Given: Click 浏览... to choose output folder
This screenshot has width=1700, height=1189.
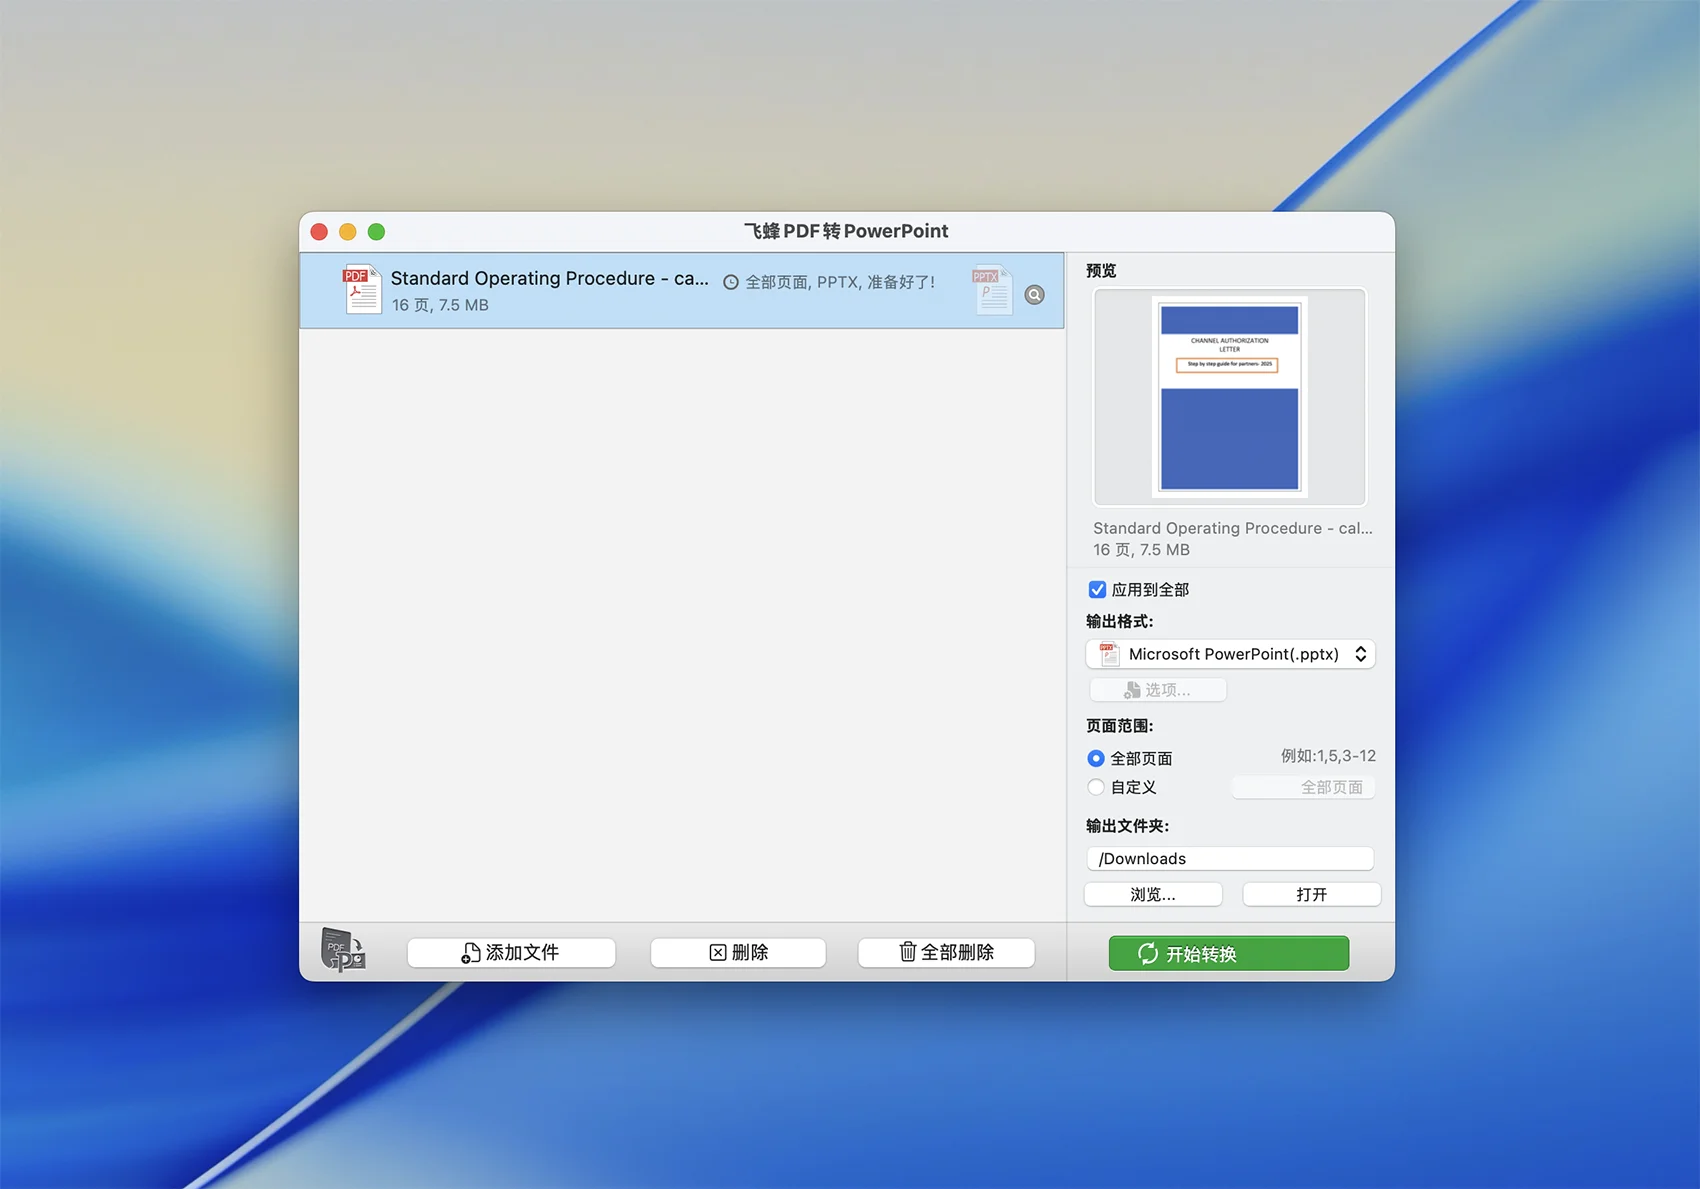Looking at the screenshot, I should point(1153,895).
